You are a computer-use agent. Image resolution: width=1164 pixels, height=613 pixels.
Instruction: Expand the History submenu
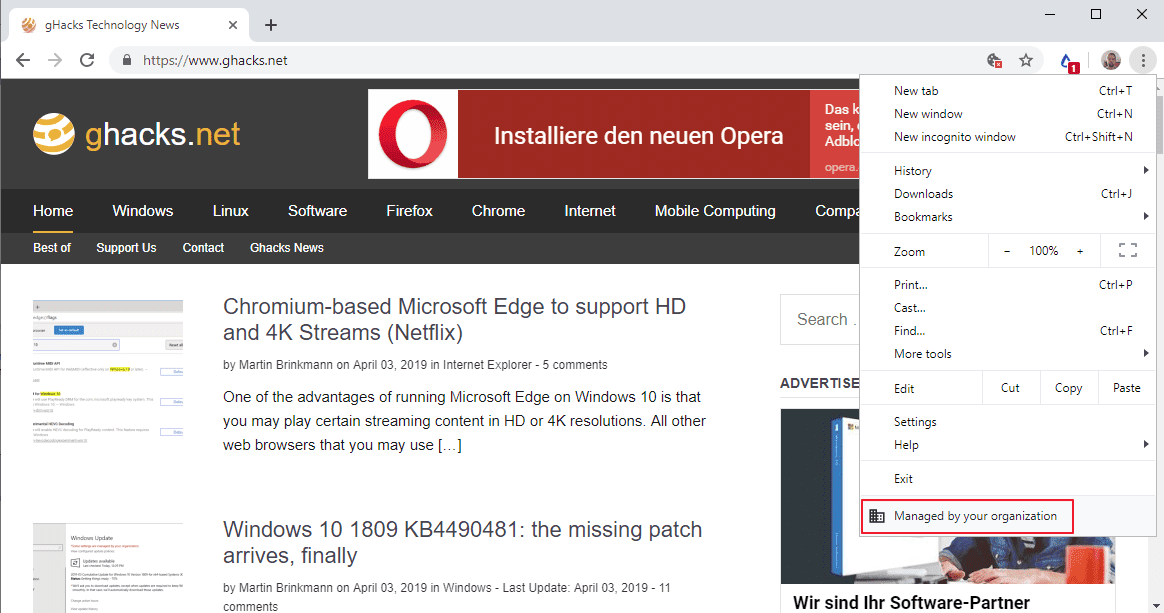coord(1007,171)
